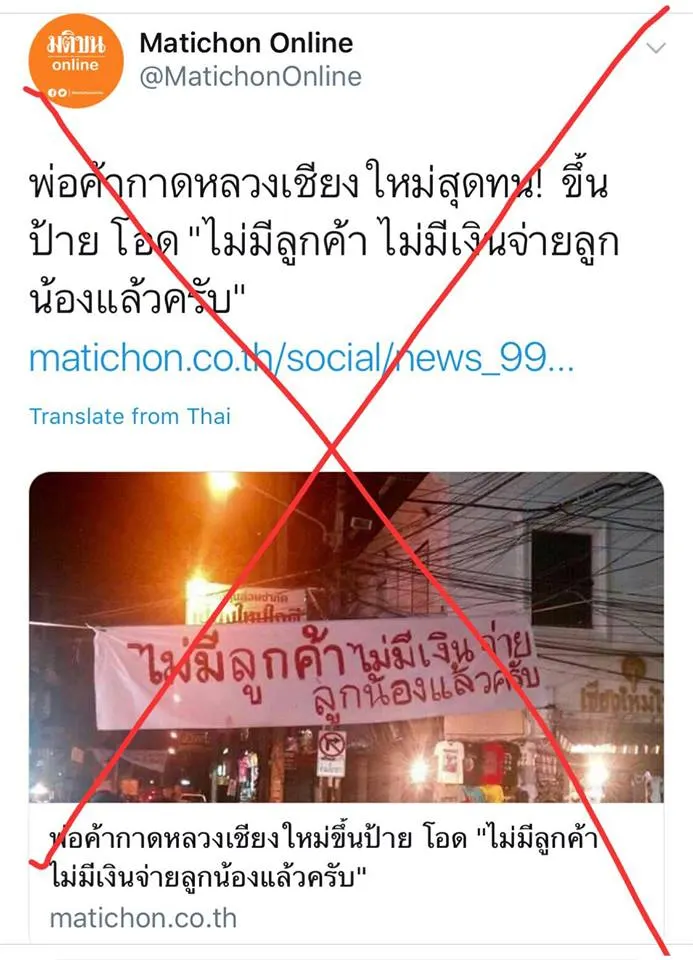Viewport: 693px width, 960px height.
Task: Open the Matichon Online profile avatar
Action: [76, 61]
